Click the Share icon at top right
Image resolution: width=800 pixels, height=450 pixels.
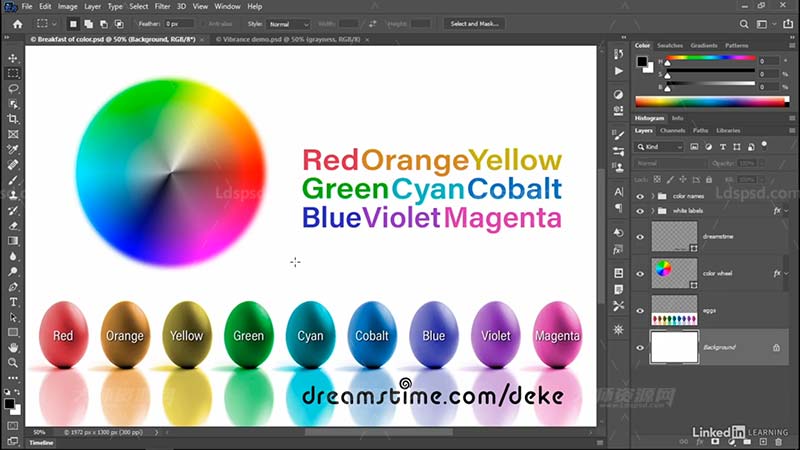click(x=788, y=24)
